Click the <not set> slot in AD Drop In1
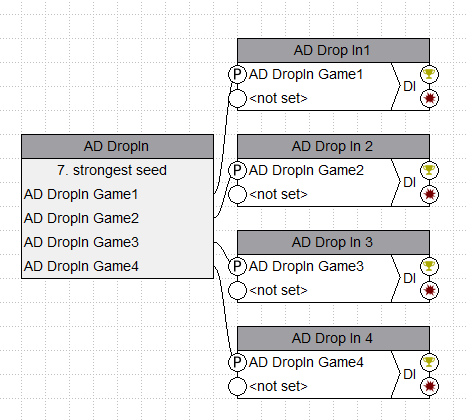This screenshot has width=468, height=420. (278, 98)
